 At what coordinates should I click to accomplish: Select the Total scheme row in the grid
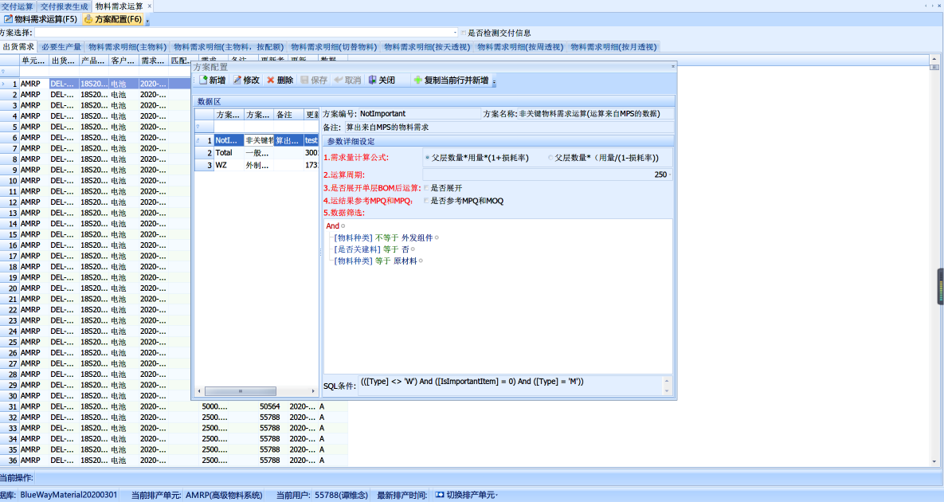tap(224, 153)
